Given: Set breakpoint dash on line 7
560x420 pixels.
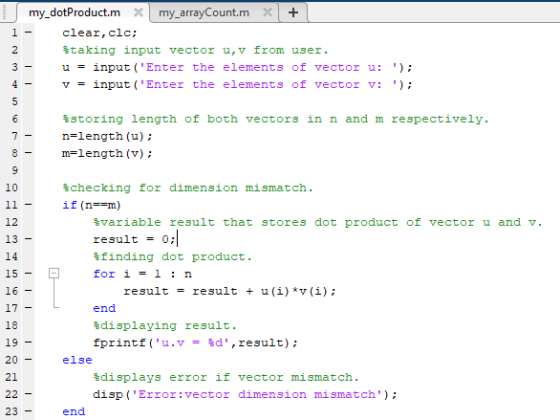Looking at the screenshot, I should point(28,136).
